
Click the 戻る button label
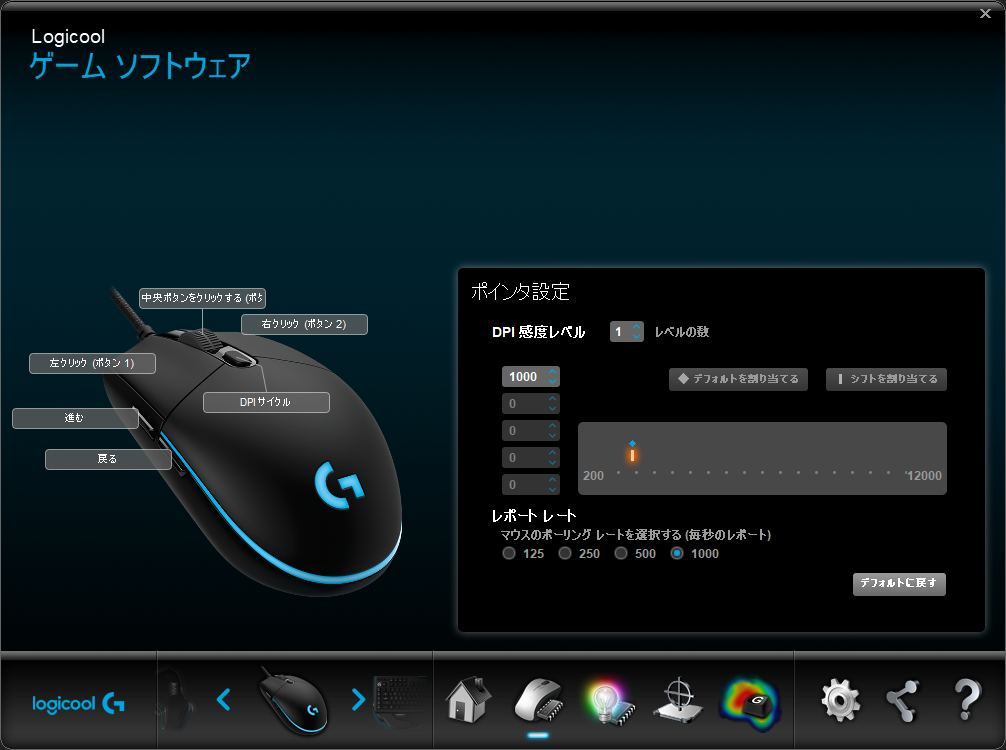tap(108, 459)
